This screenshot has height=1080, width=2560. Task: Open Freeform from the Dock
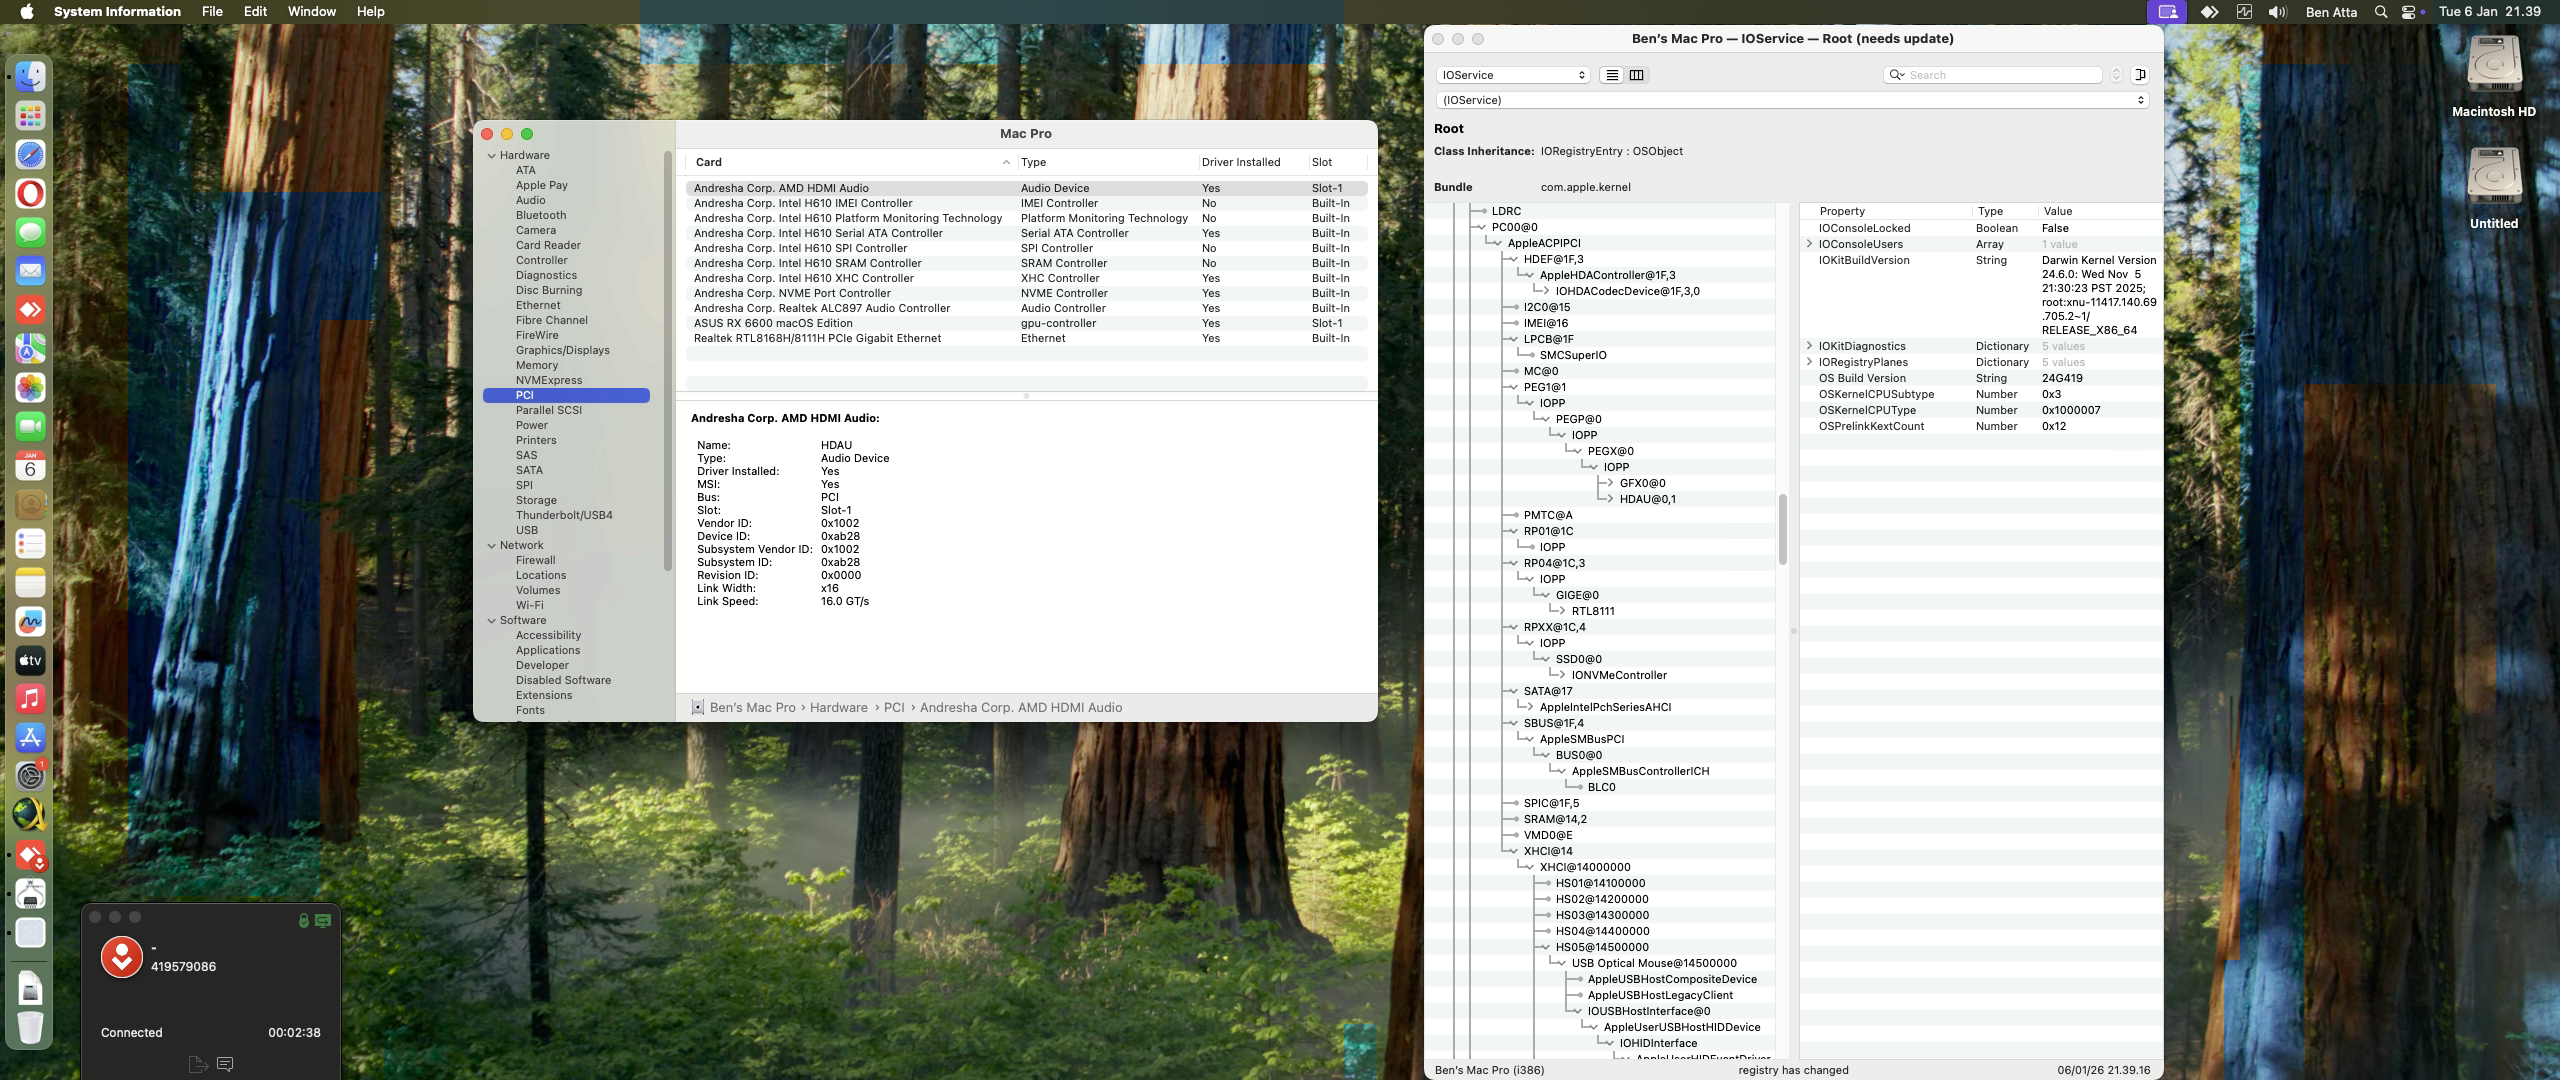(30, 621)
